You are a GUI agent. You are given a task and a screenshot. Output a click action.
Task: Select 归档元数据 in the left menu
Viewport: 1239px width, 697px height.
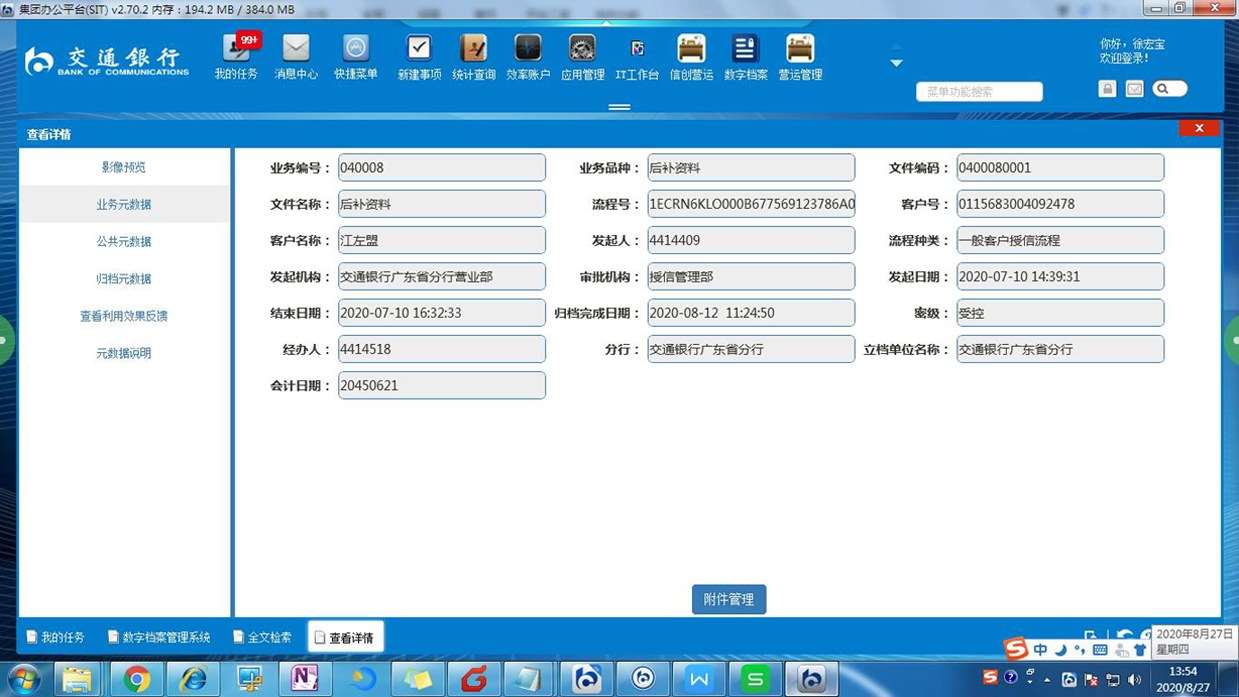tap(124, 279)
